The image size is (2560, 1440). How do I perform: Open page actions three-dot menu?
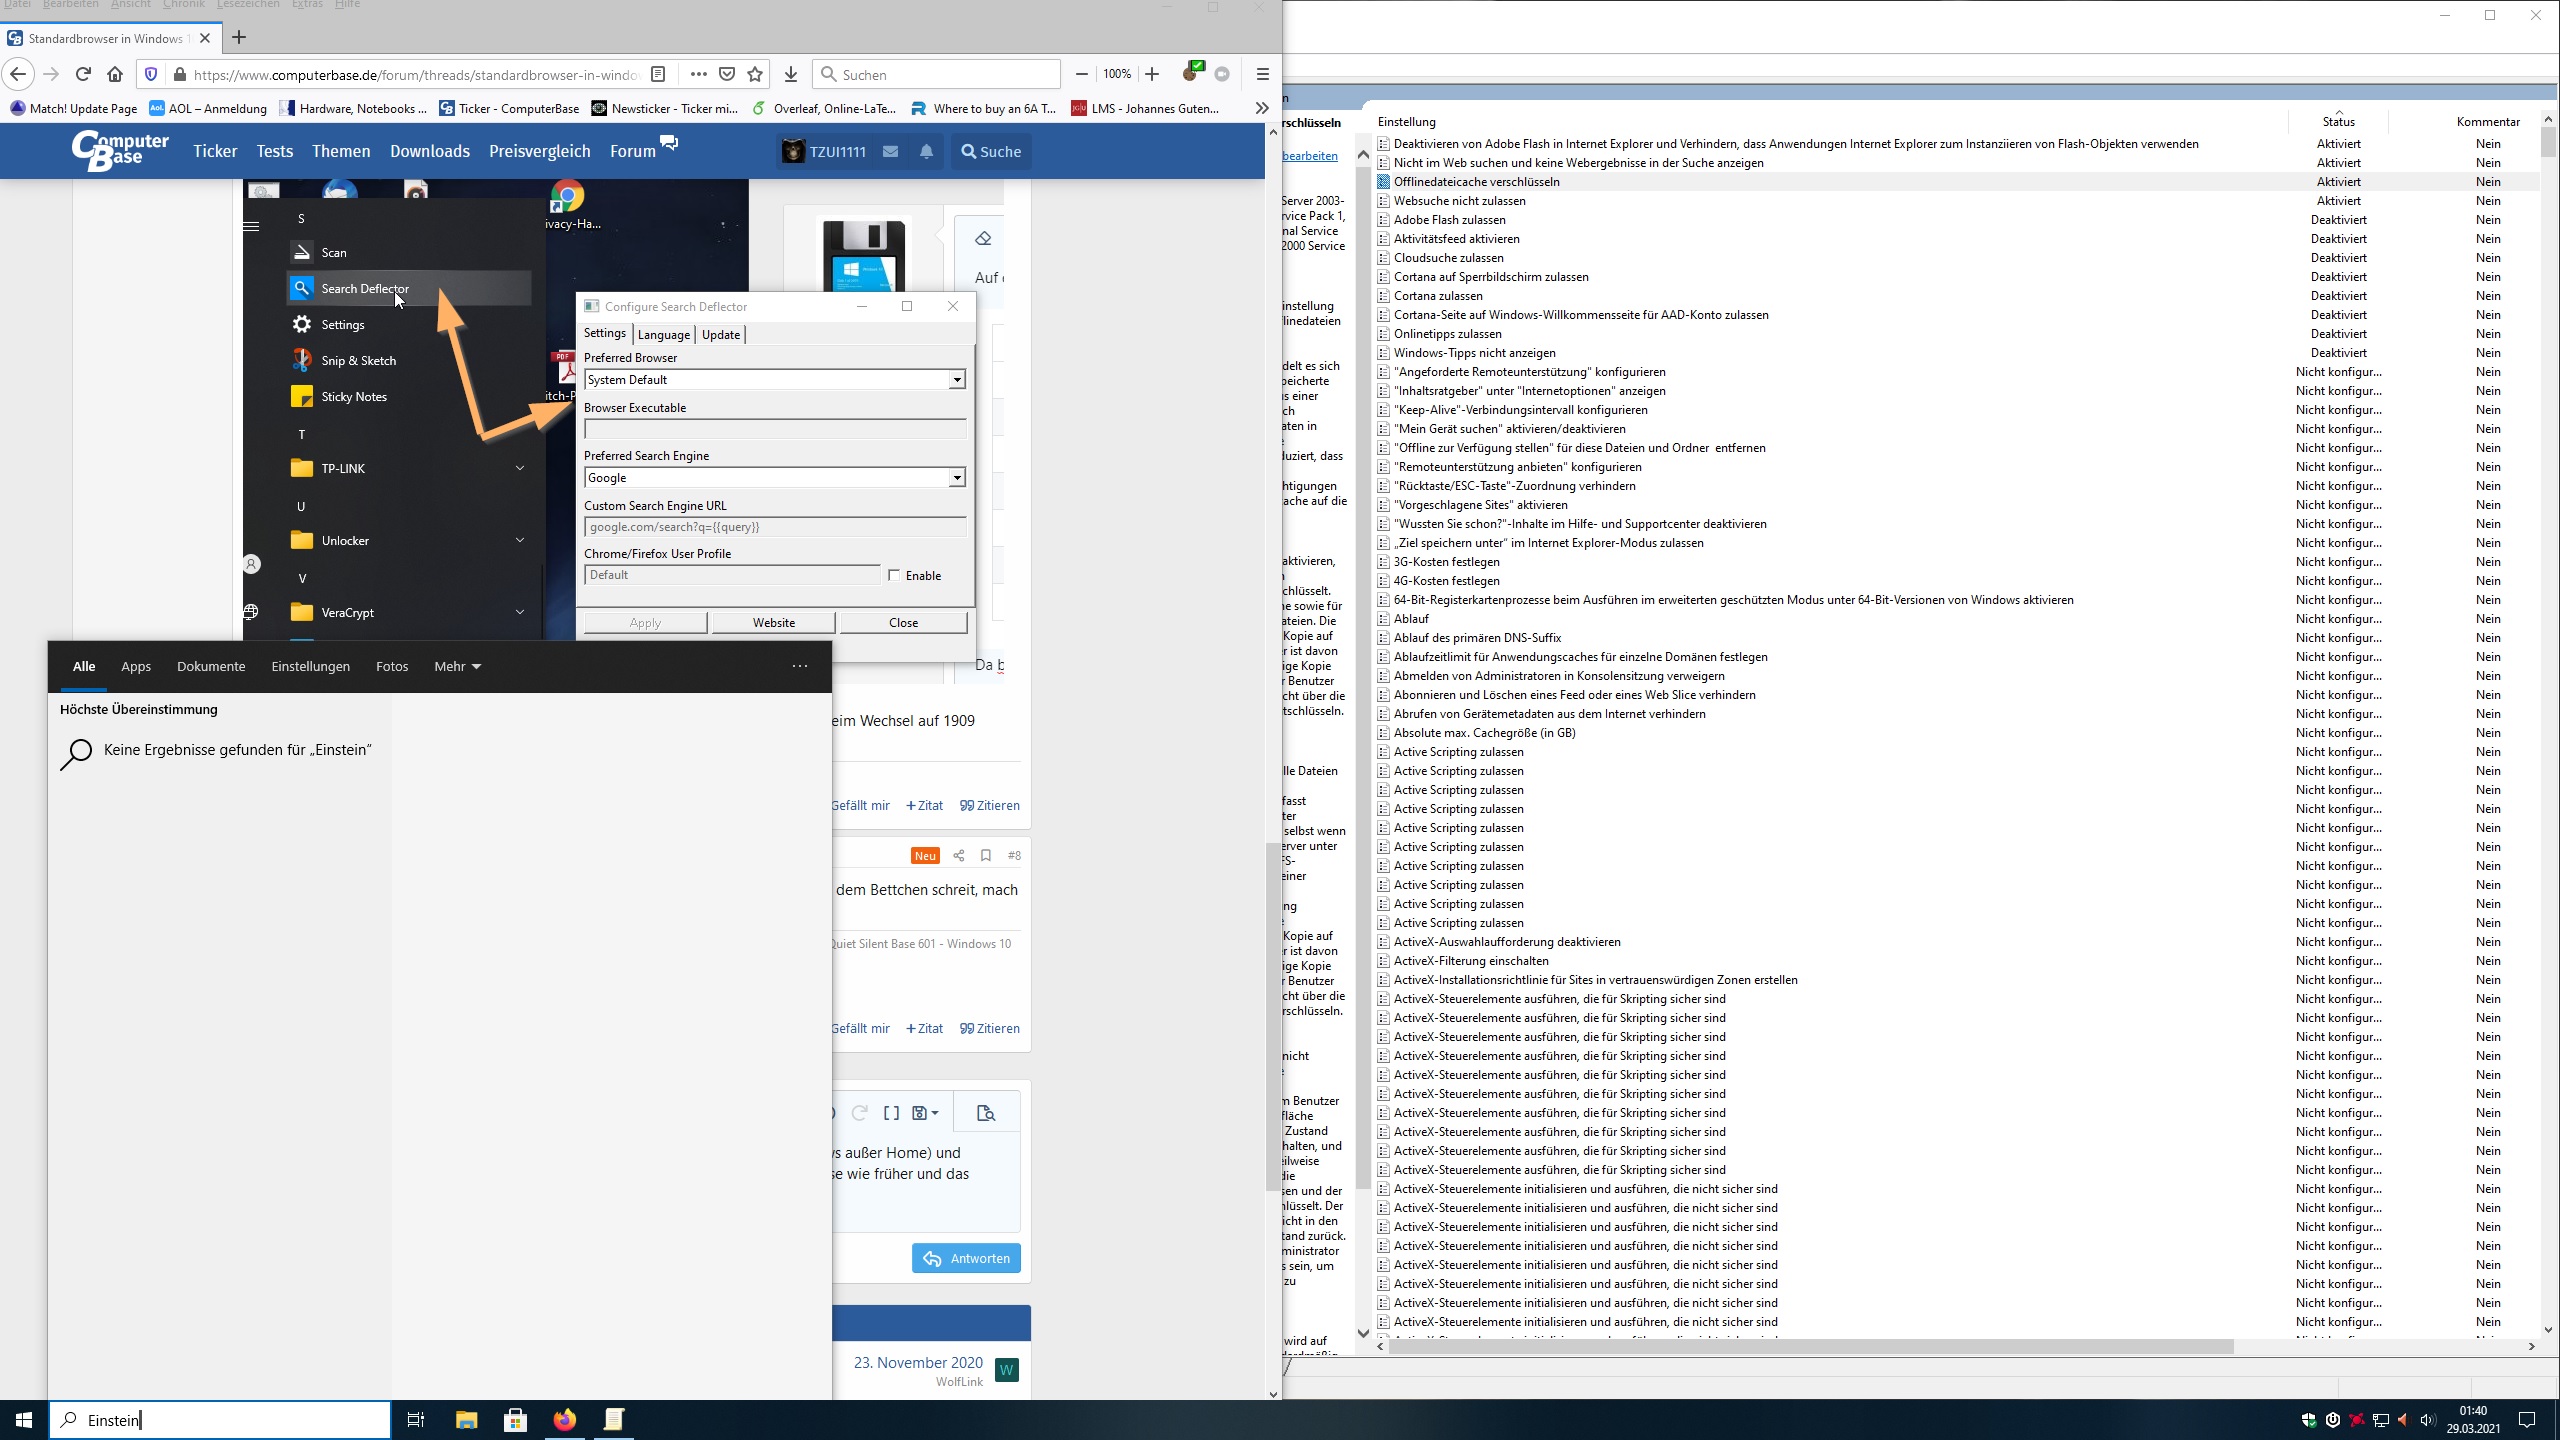coord(699,74)
